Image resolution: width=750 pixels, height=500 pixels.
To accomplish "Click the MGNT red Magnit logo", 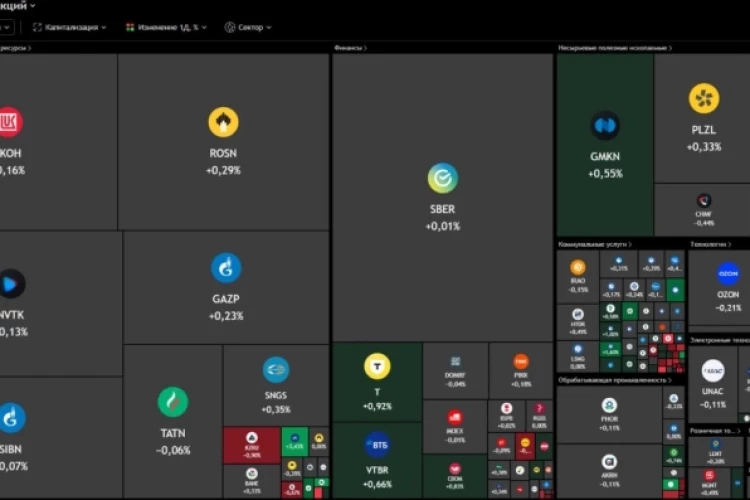I will [709, 475].
